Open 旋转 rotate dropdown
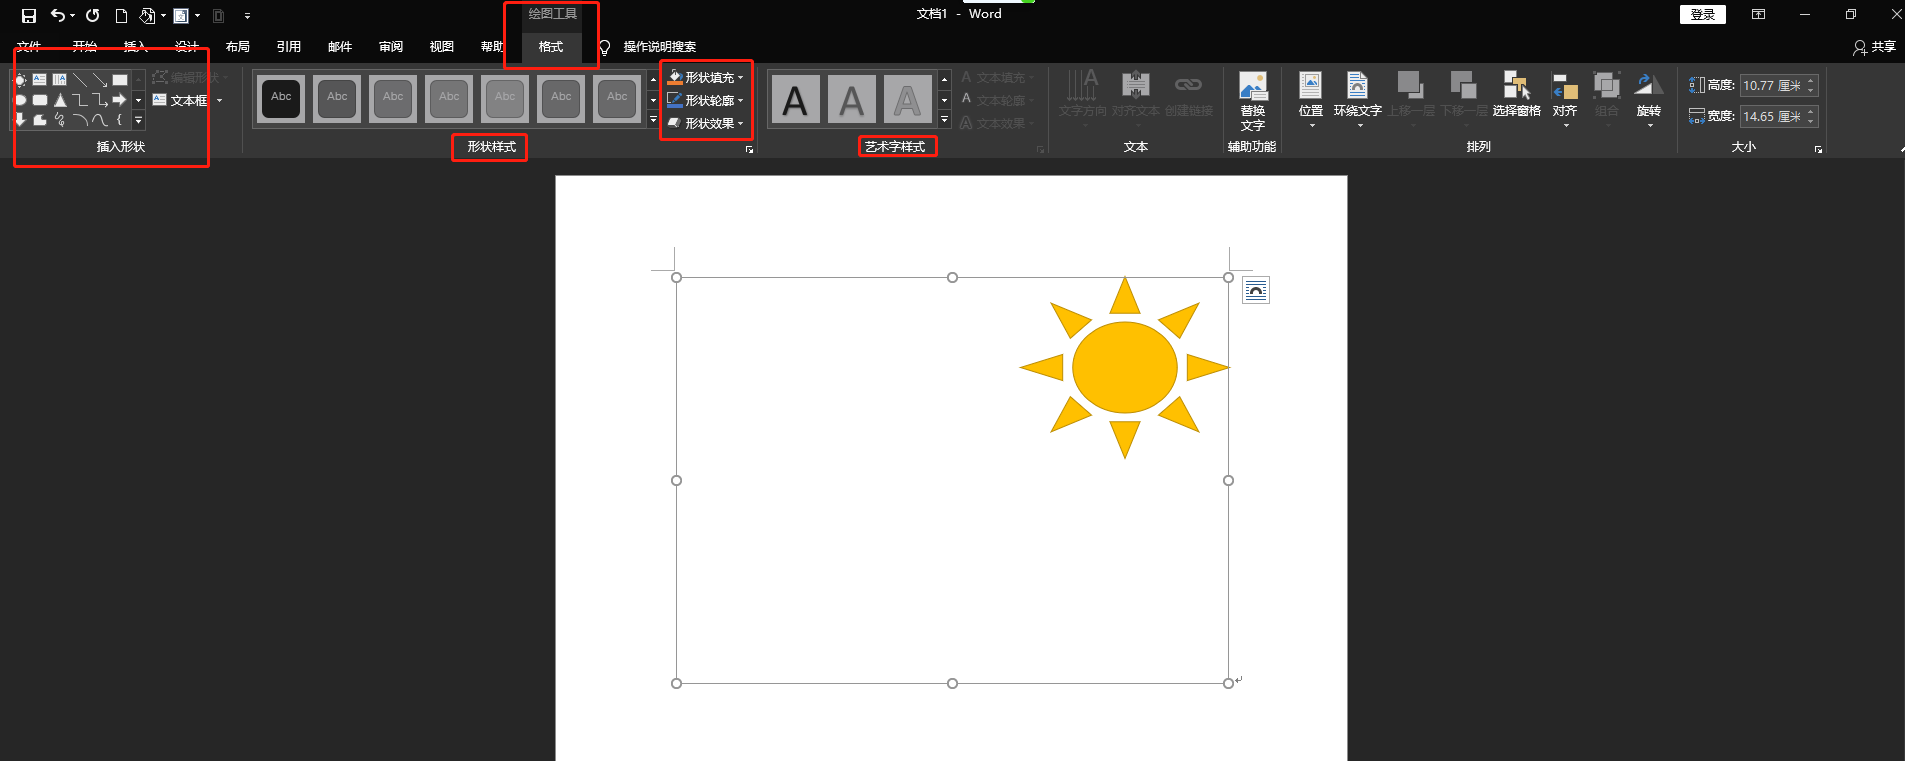The height and width of the screenshot is (761, 1905). [1649, 100]
